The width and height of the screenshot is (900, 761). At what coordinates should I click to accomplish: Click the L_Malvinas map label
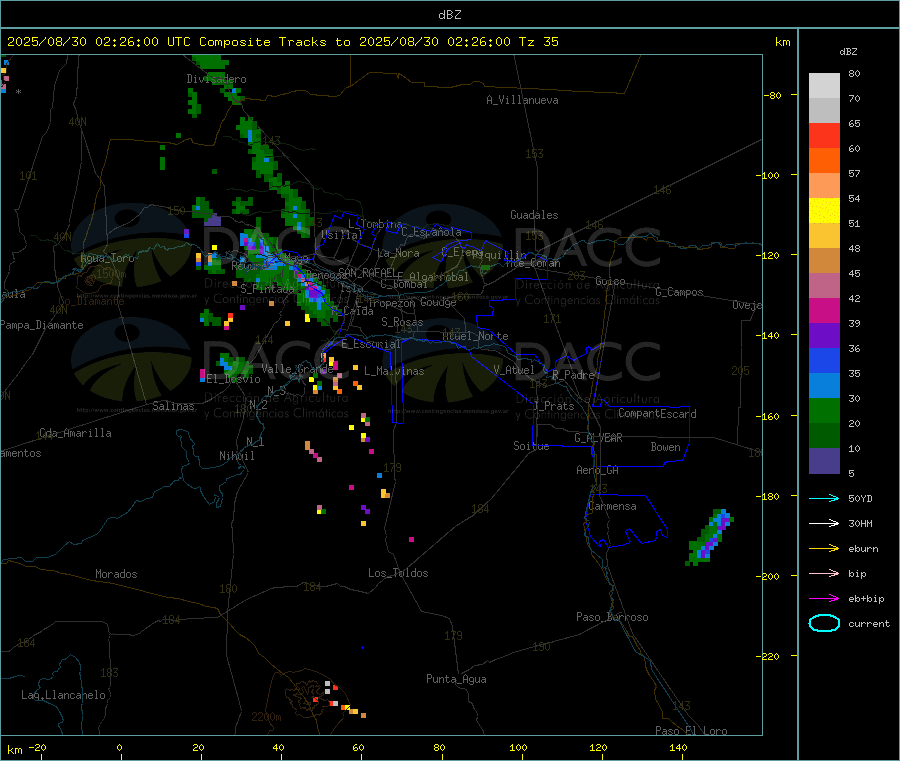point(394,371)
